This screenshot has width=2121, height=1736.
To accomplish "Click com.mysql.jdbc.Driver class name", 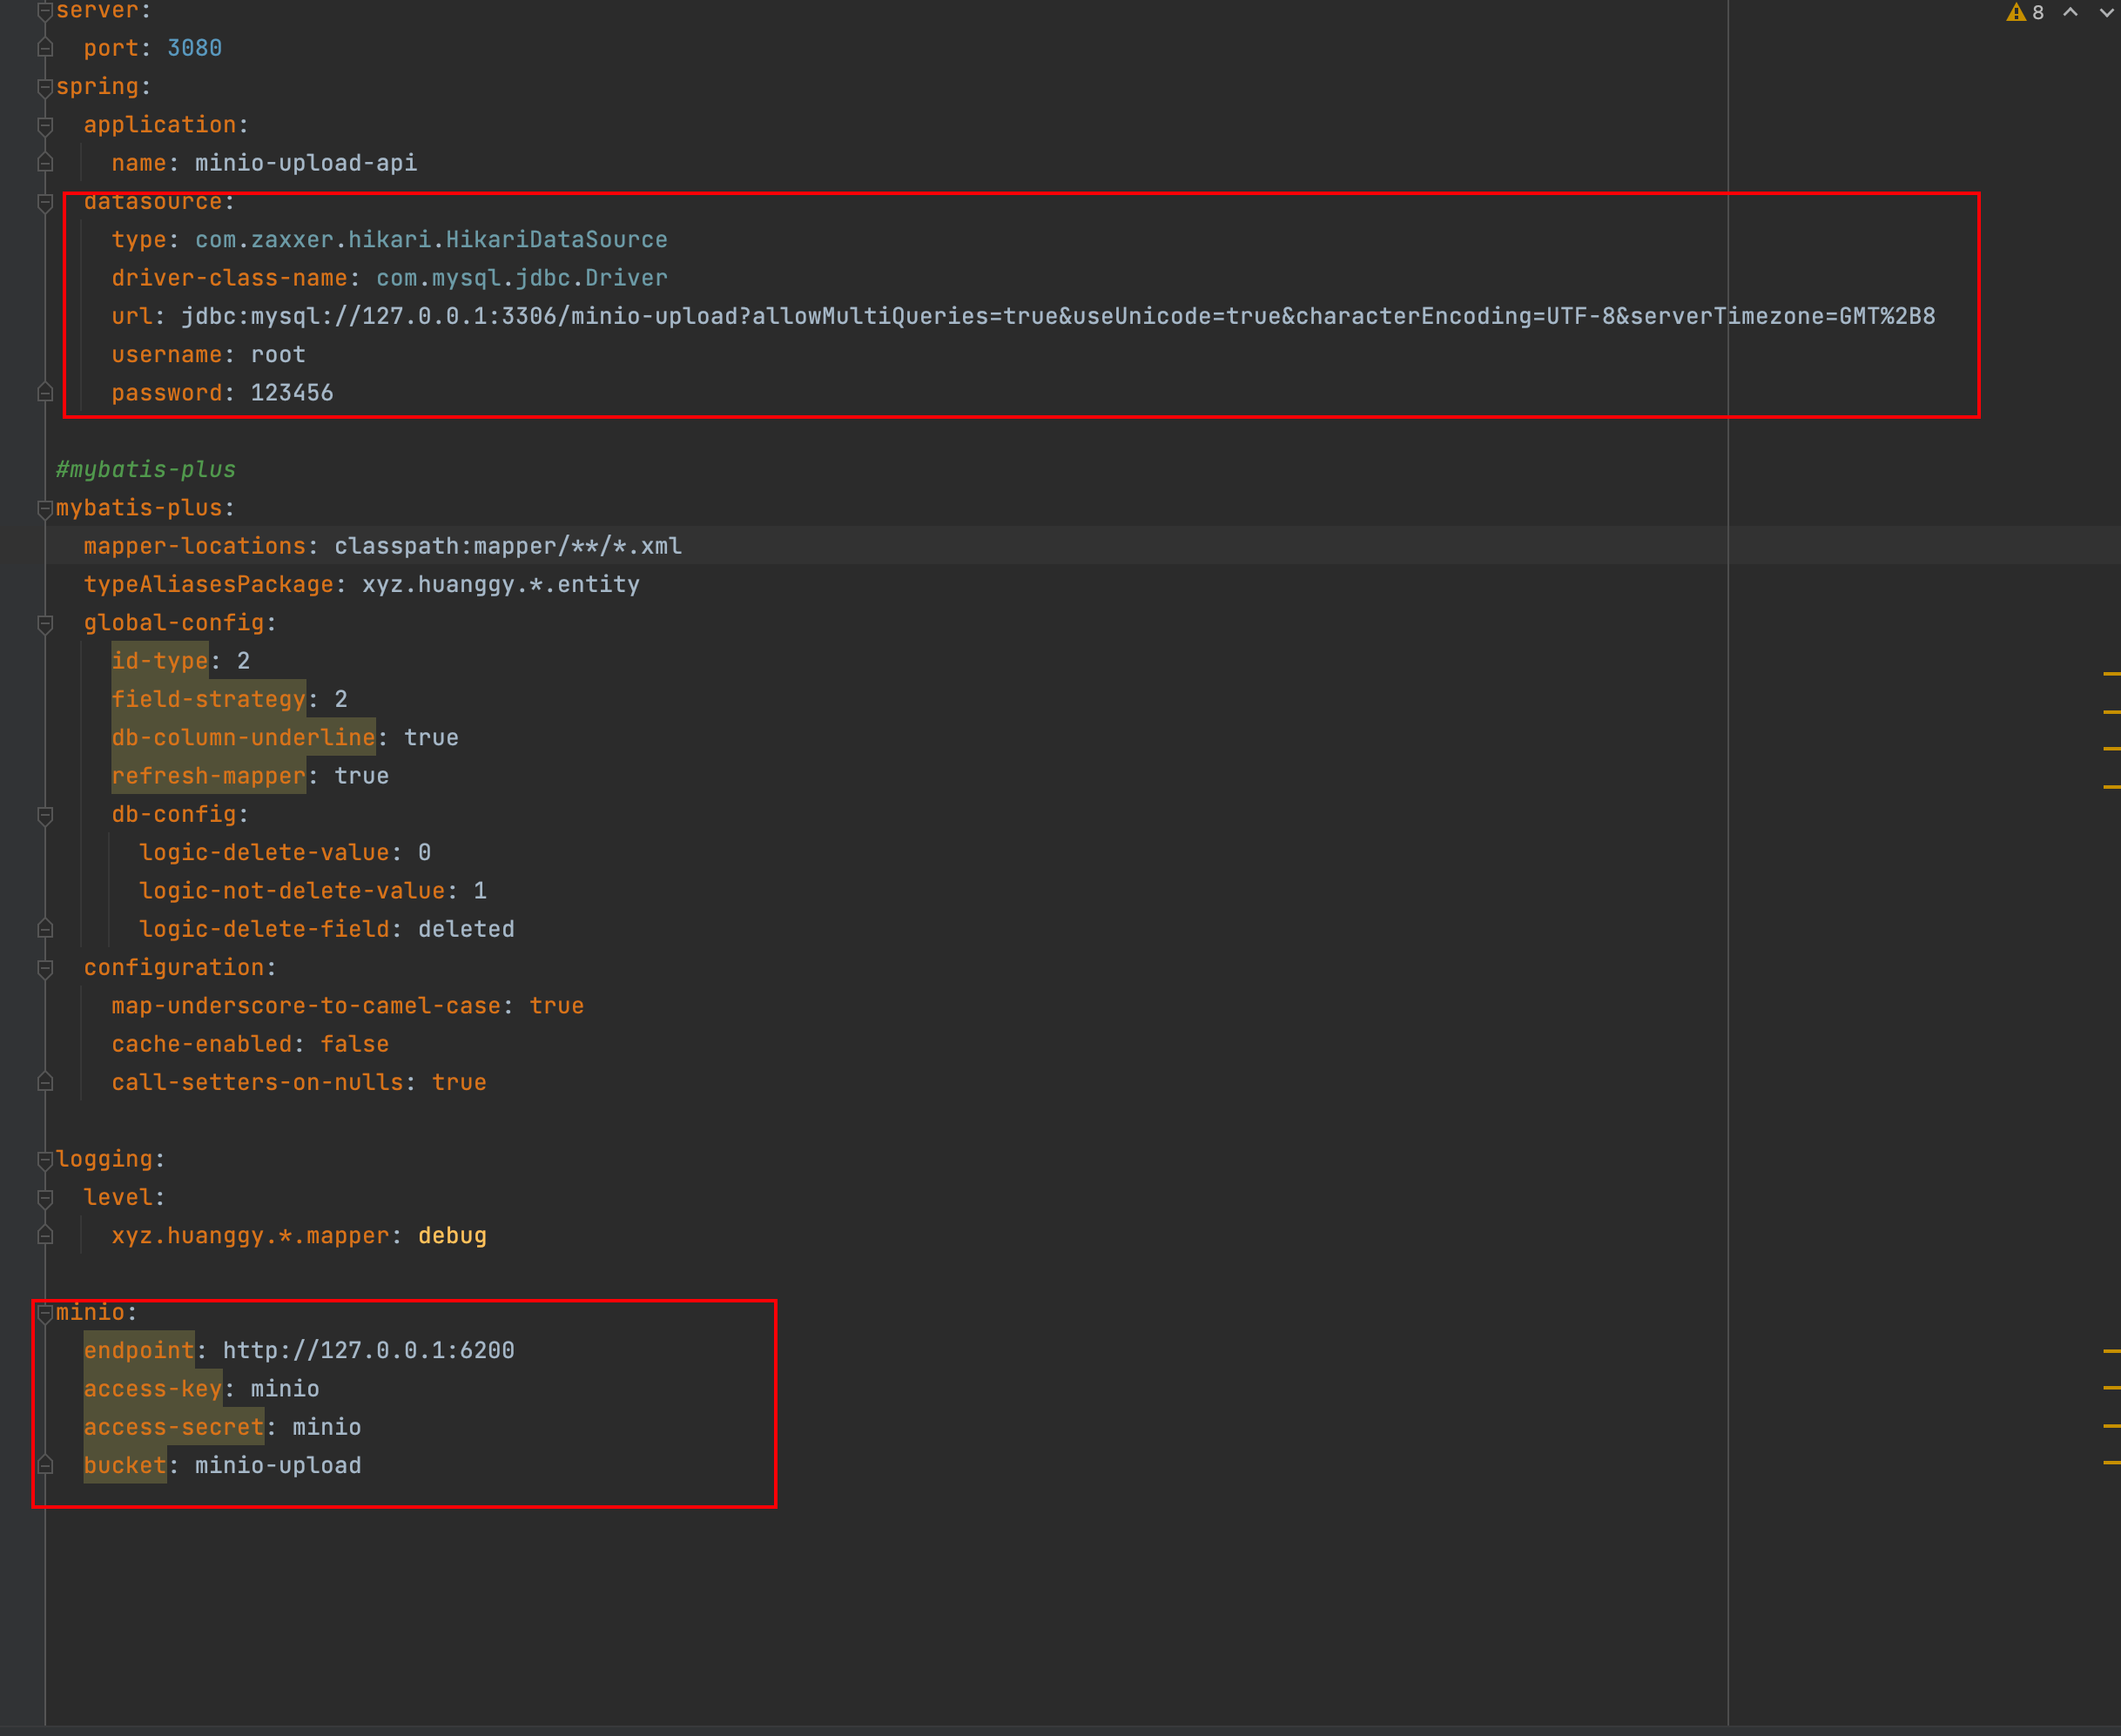I will pyautogui.click(x=522, y=278).
